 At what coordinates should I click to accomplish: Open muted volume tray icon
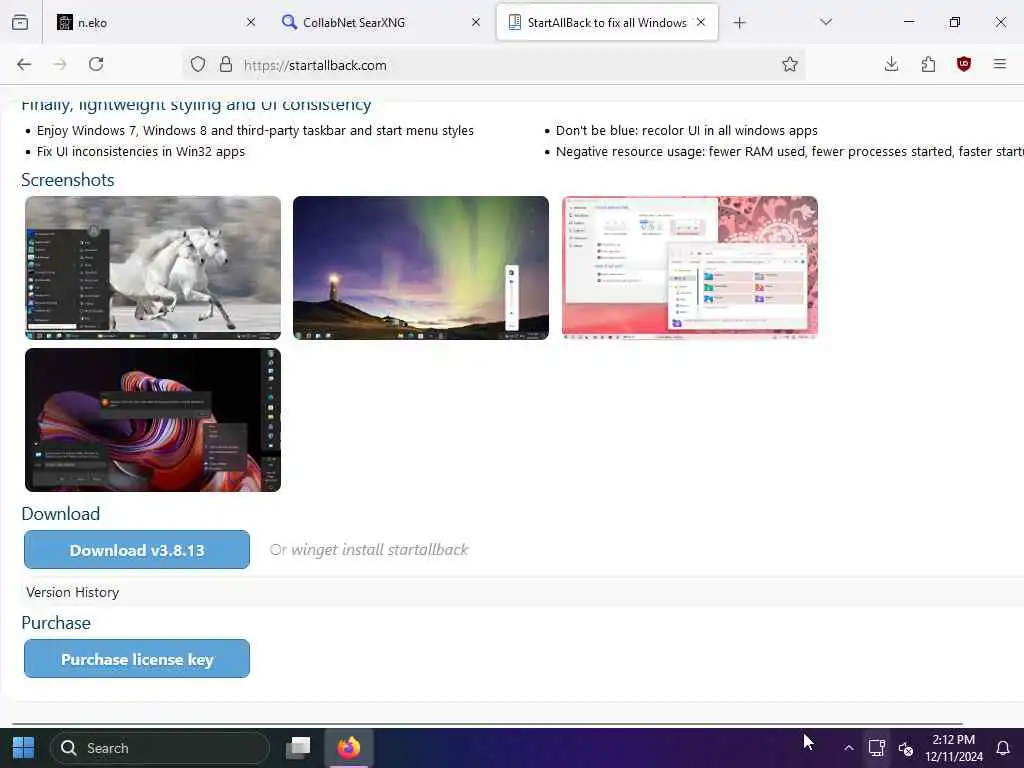click(x=906, y=748)
